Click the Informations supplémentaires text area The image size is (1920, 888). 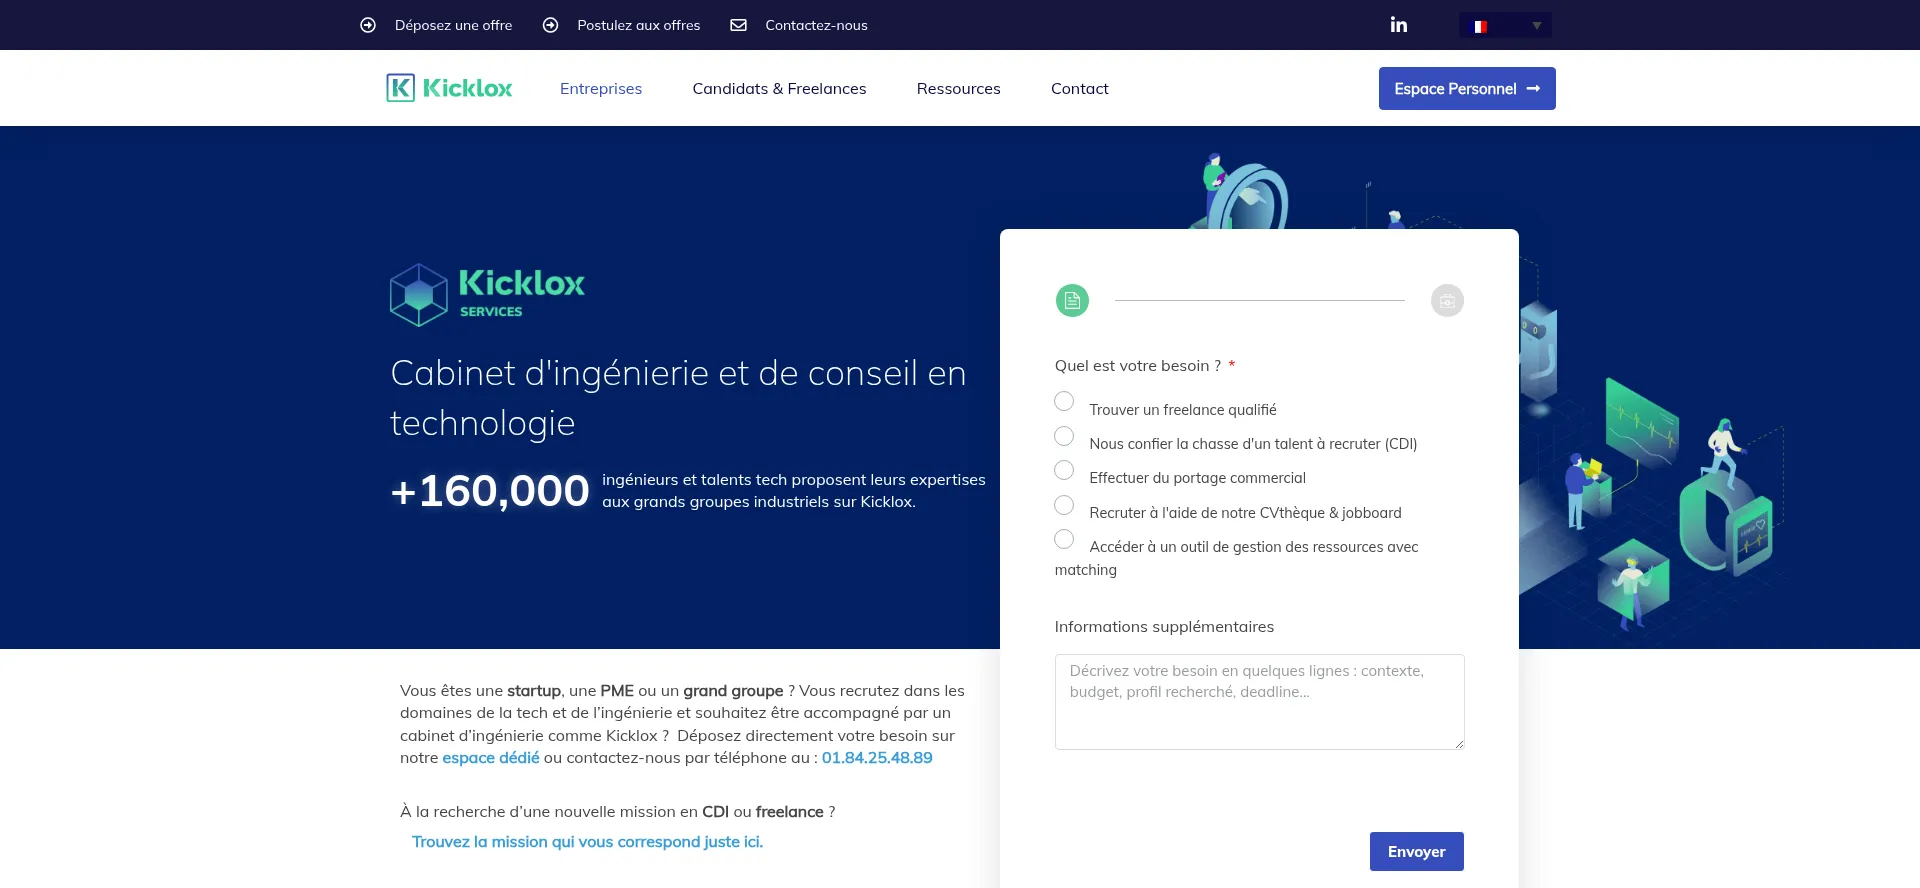coord(1259,702)
